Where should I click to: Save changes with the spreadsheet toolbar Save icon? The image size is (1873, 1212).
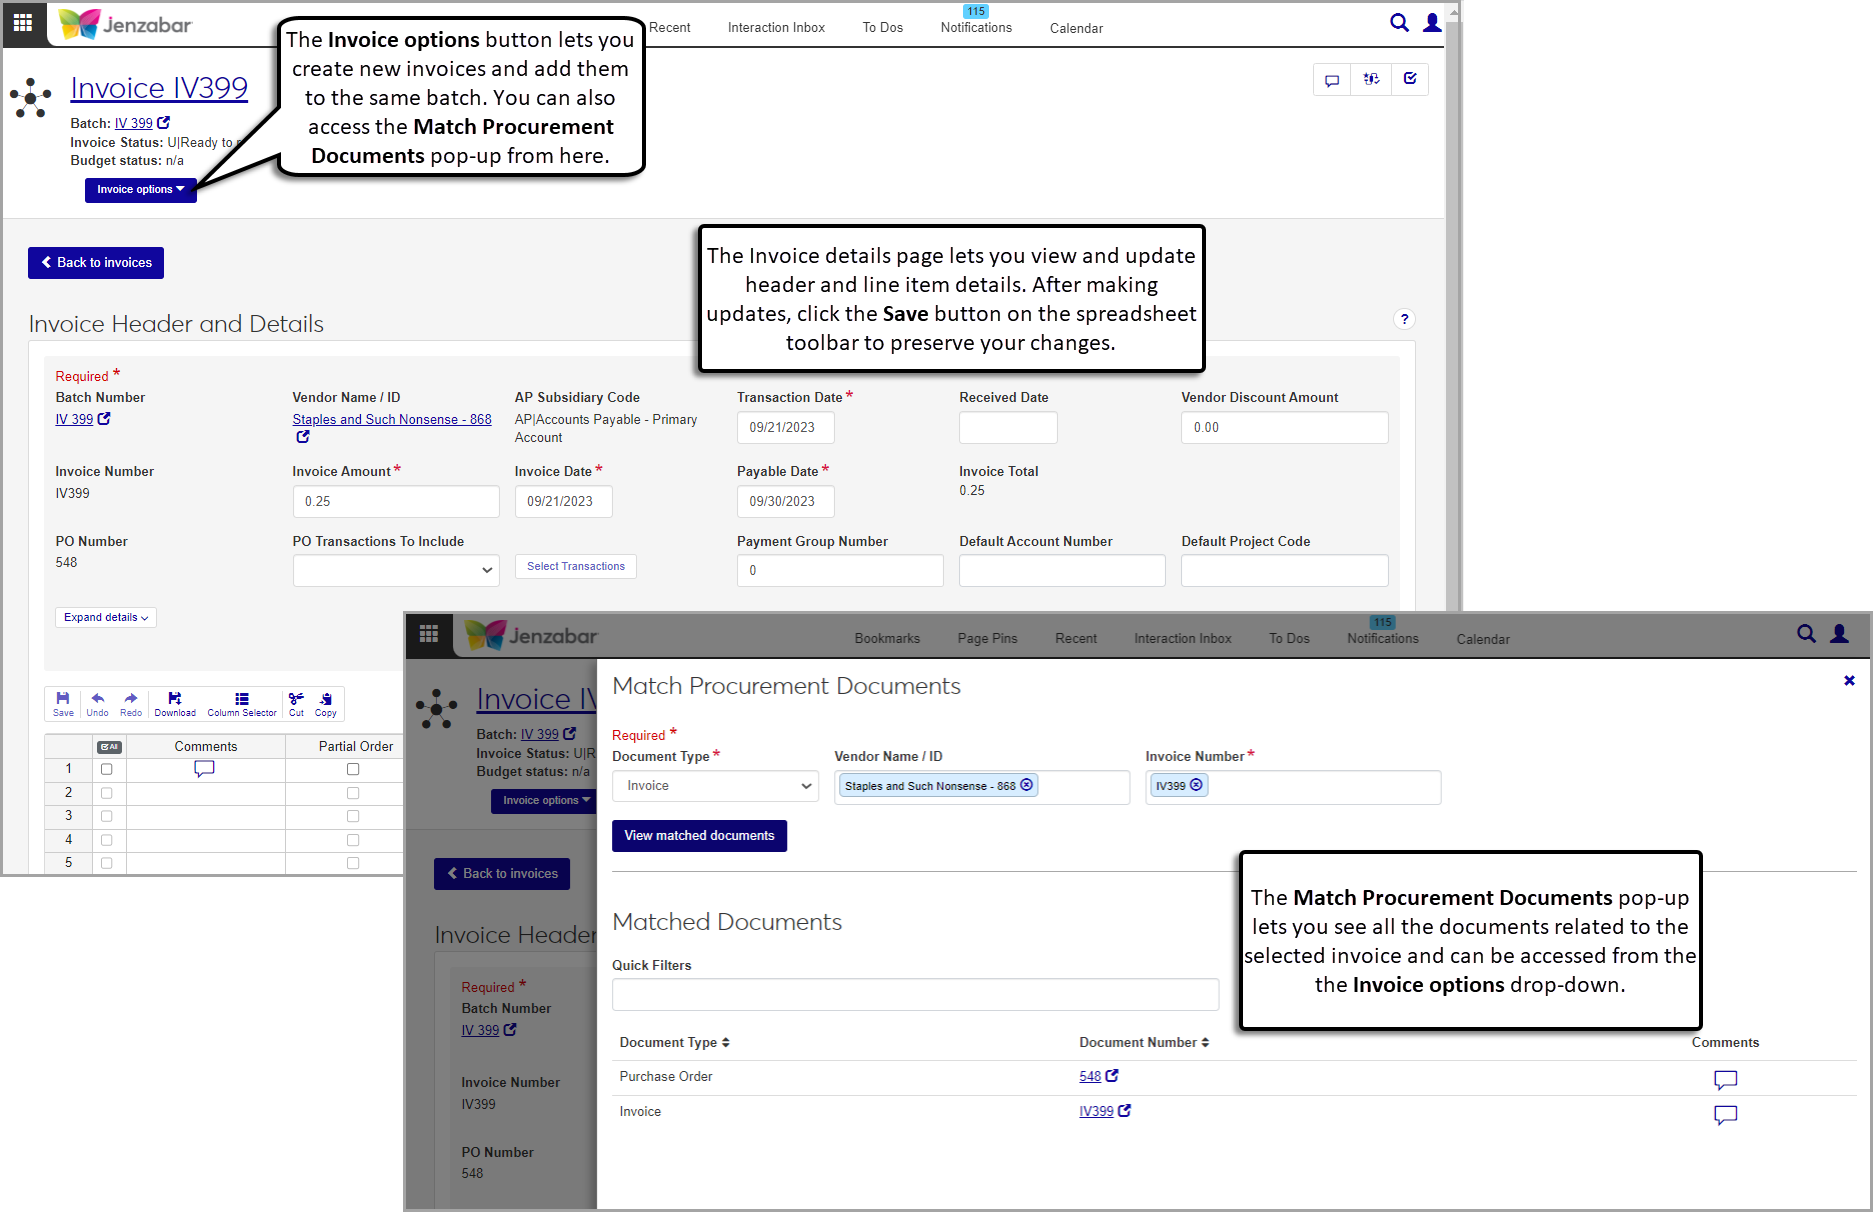point(63,704)
